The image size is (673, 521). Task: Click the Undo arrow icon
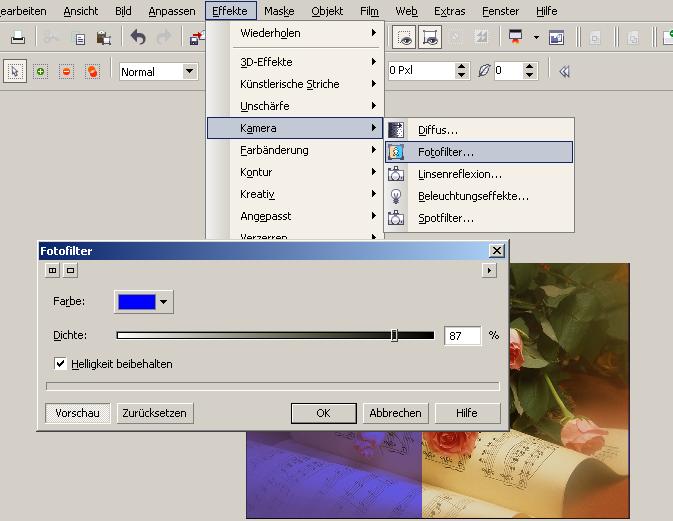138,38
